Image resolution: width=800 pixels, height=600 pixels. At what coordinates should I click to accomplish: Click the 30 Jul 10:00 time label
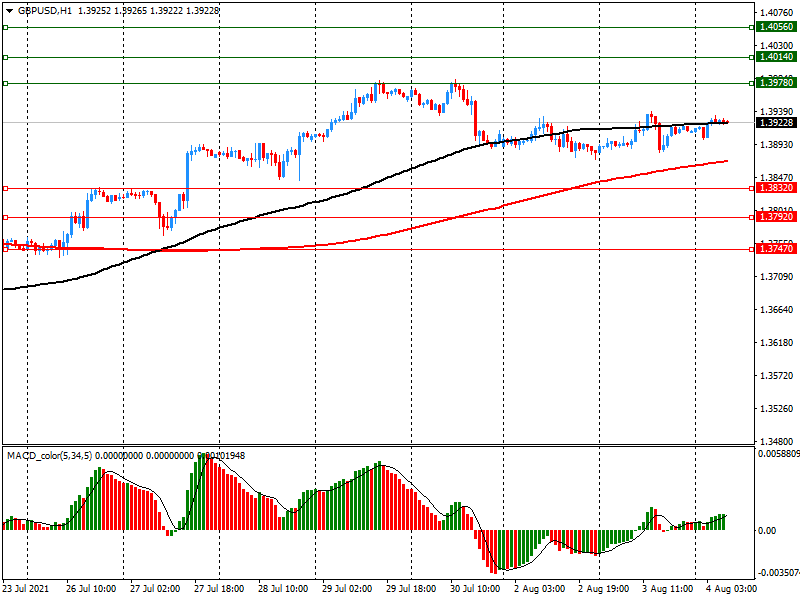[x=475, y=589]
